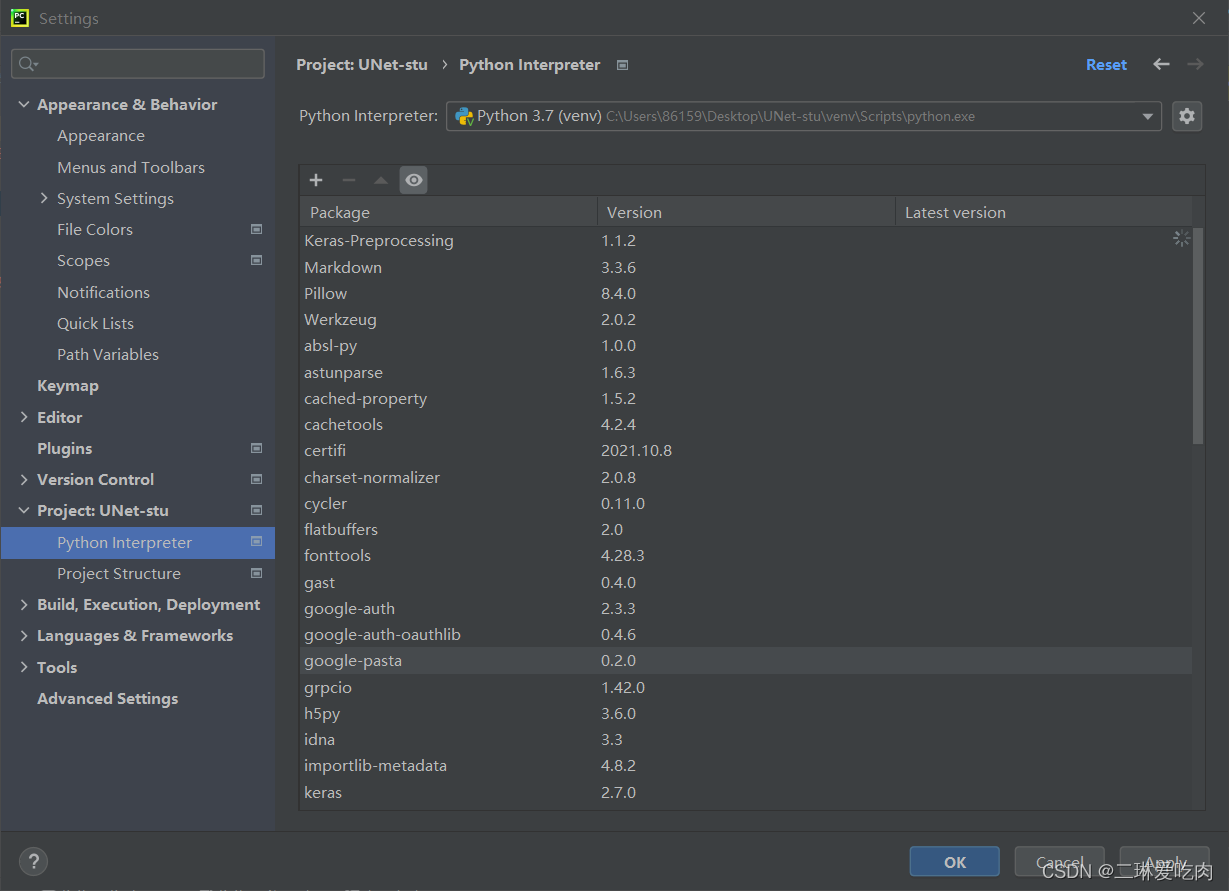Click inside the settings search field
This screenshot has width=1229, height=891.
138,64
